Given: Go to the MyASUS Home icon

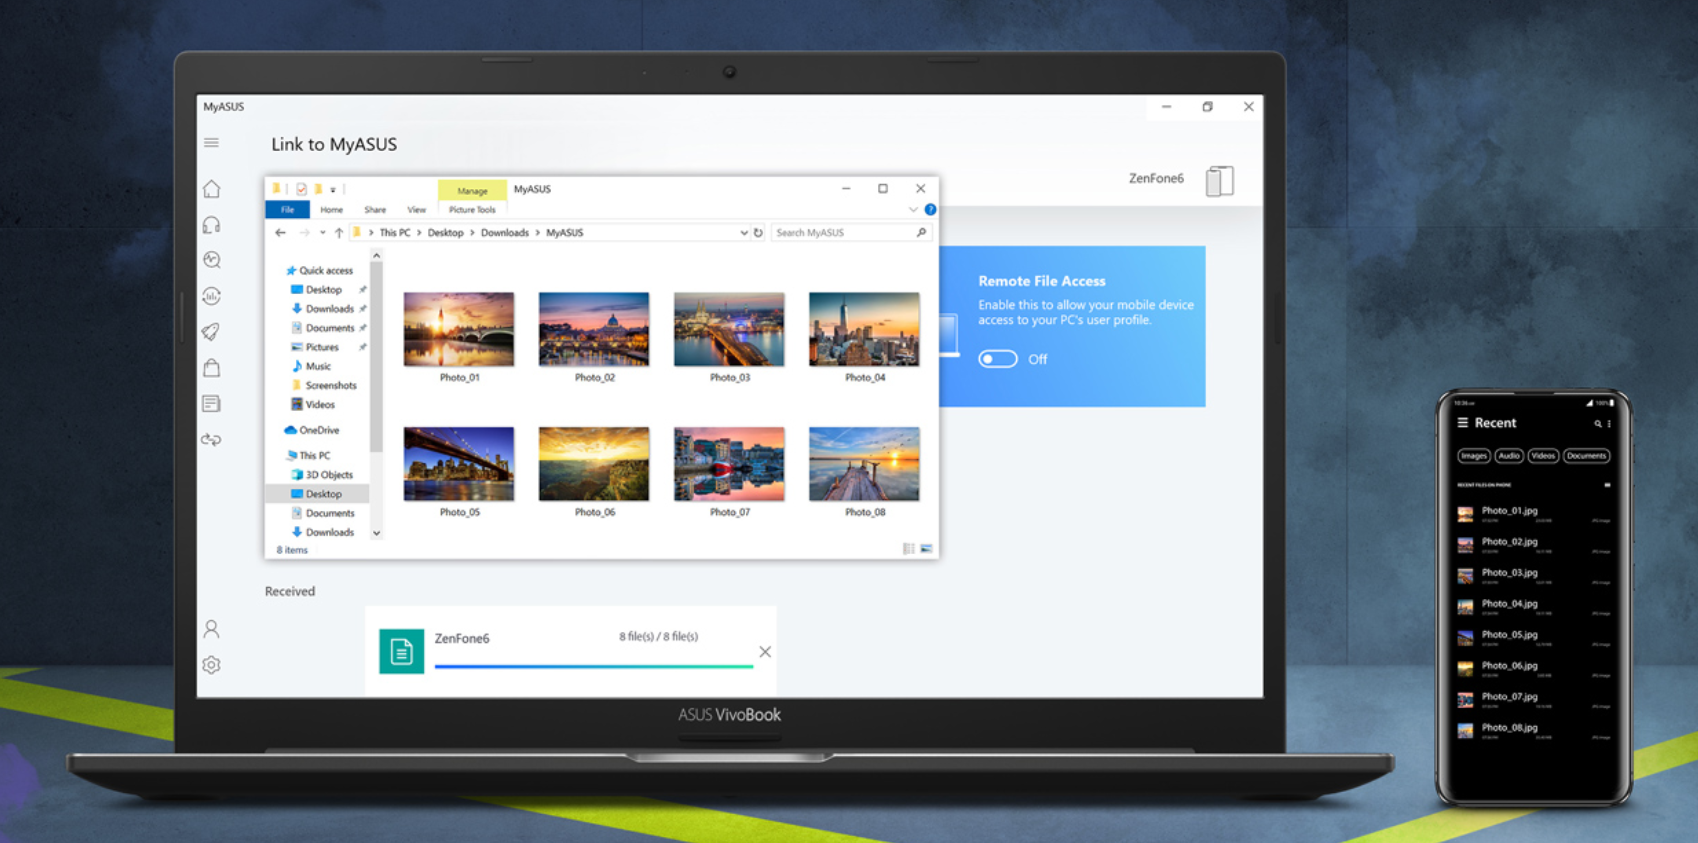Looking at the screenshot, I should click(212, 189).
